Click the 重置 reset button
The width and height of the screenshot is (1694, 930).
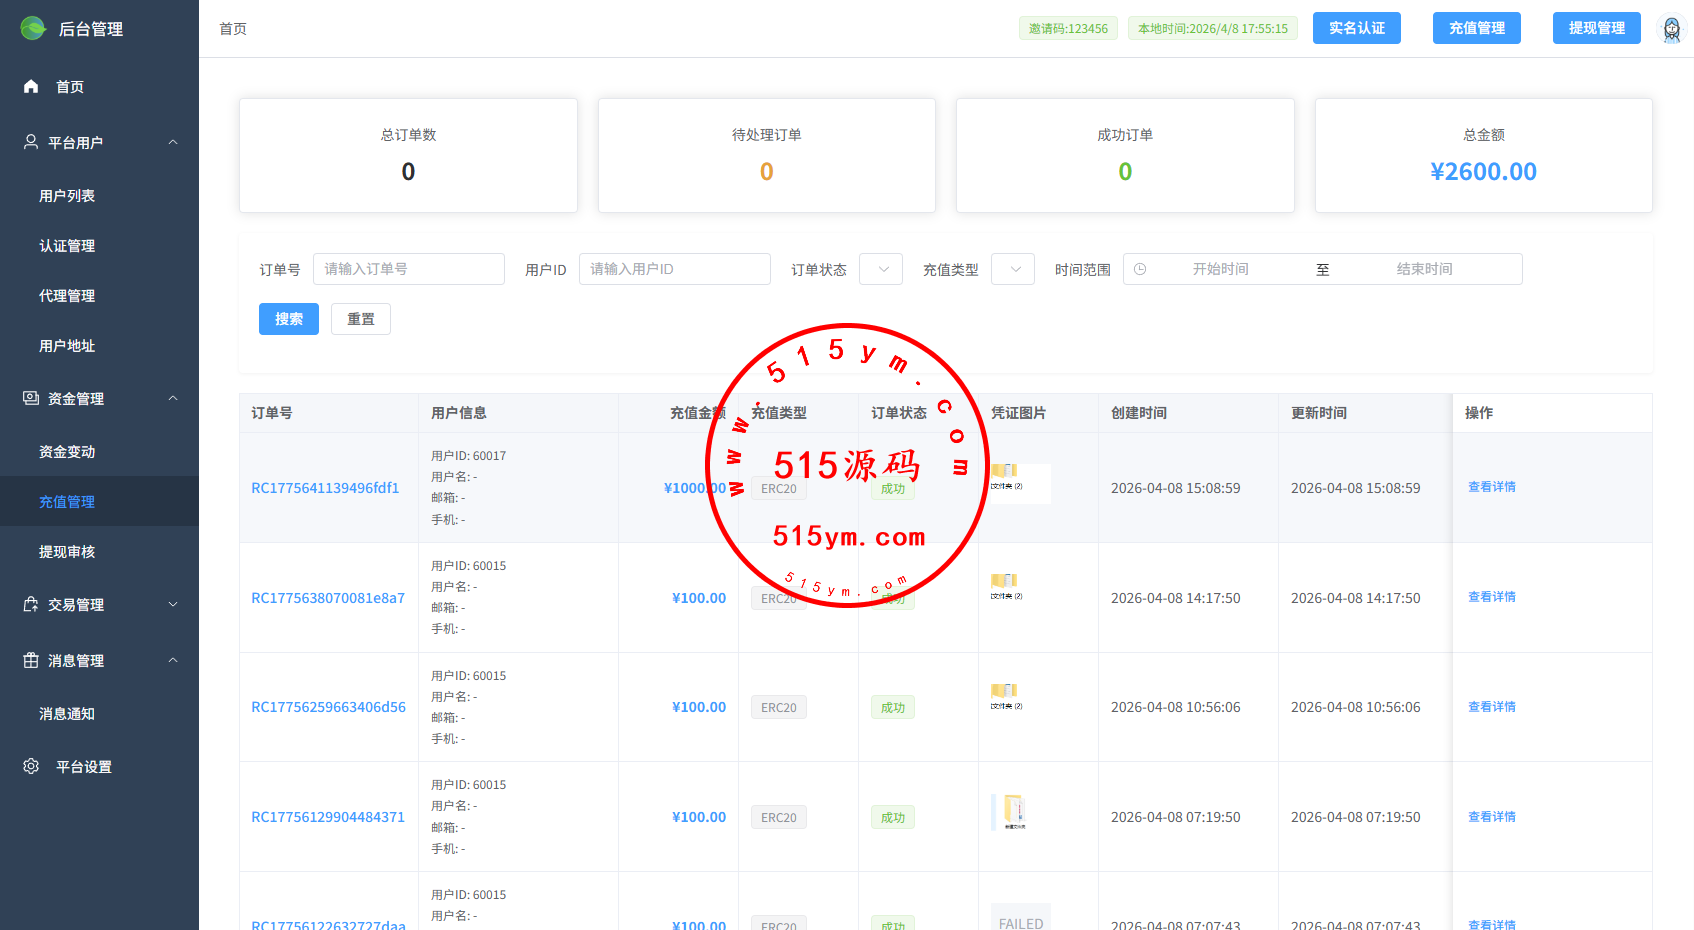[x=360, y=319]
